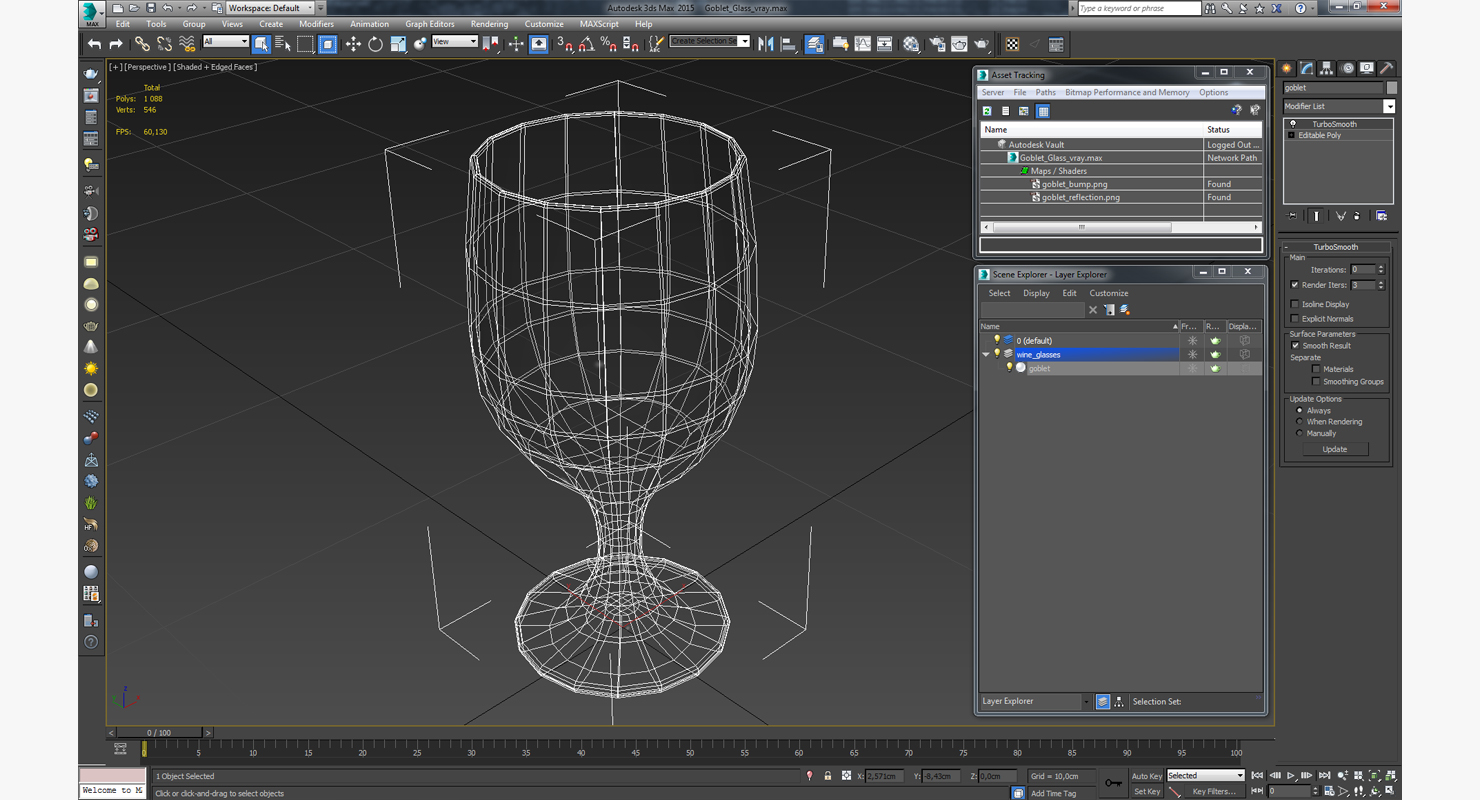Viewport: 1480px width, 800px height.
Task: Collapse the TurboSmooth rollout header
Action: (1336, 247)
